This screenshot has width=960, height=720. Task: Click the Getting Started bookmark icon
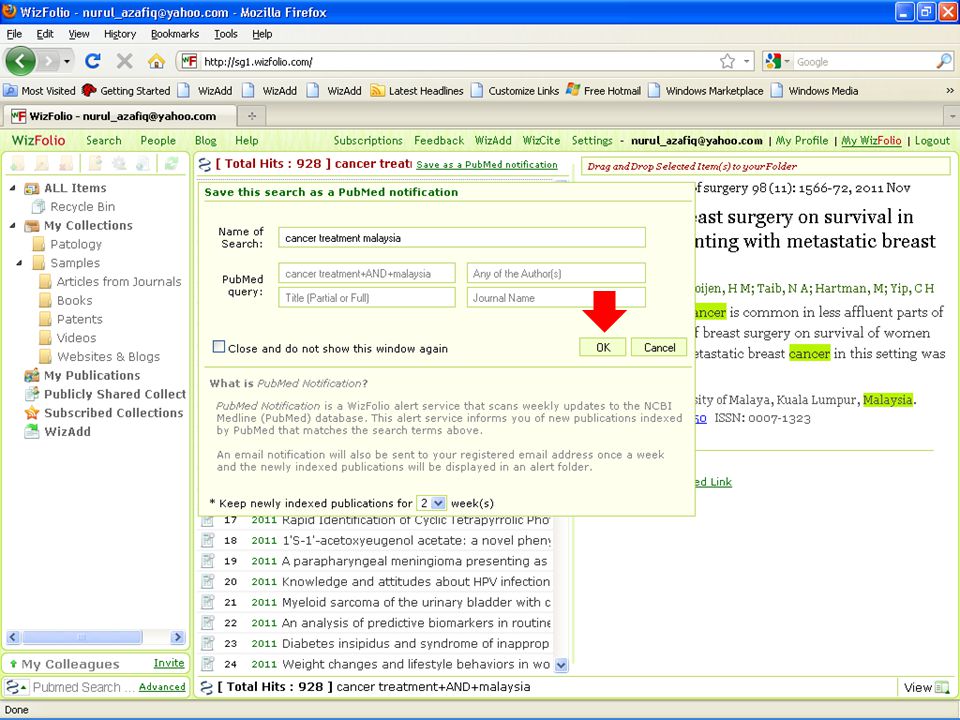pyautogui.click(x=89, y=91)
